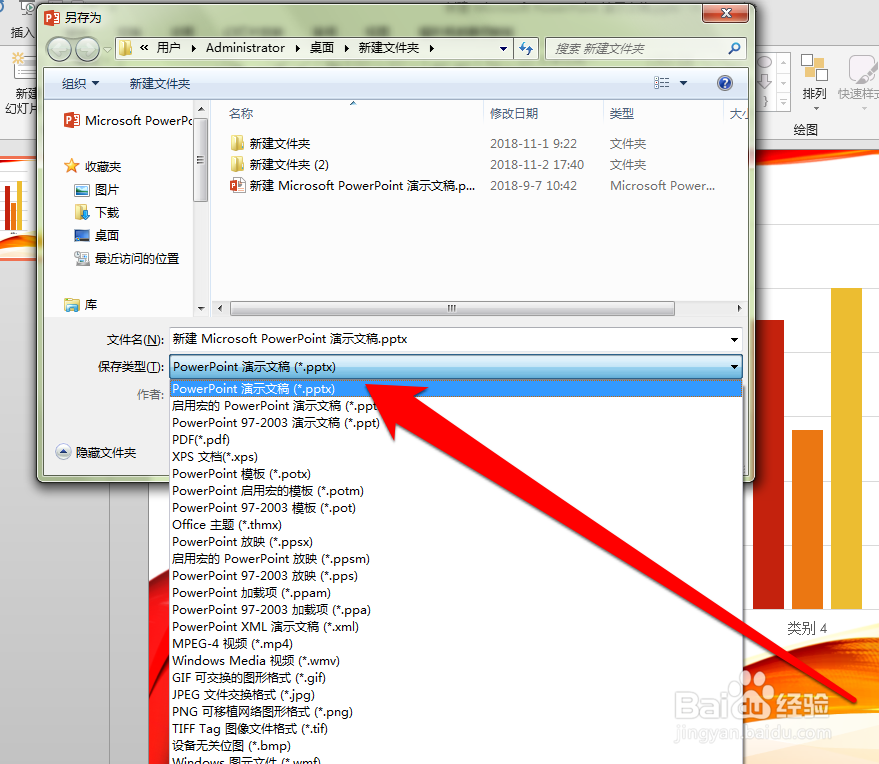Open the help question mark icon
The height and width of the screenshot is (764, 879).
tap(724, 84)
